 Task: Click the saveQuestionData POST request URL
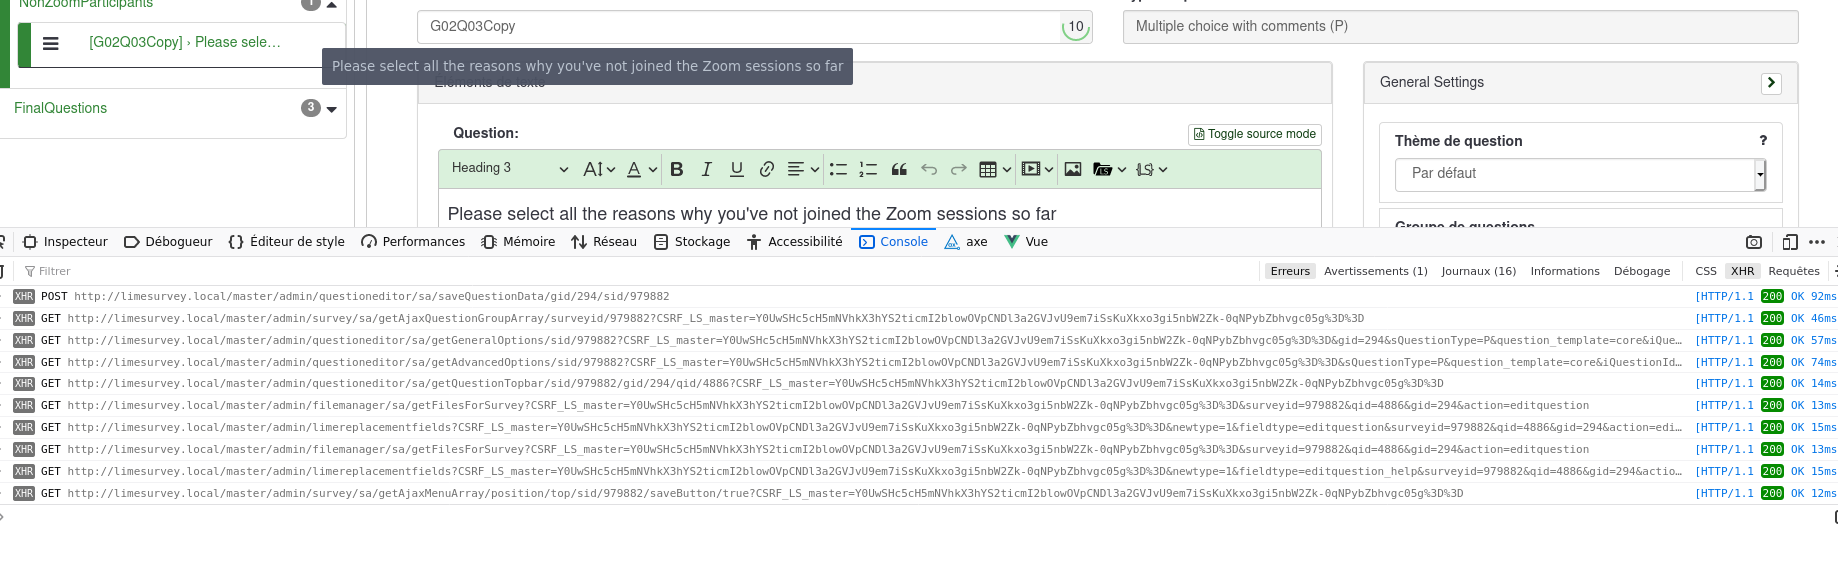click(372, 297)
